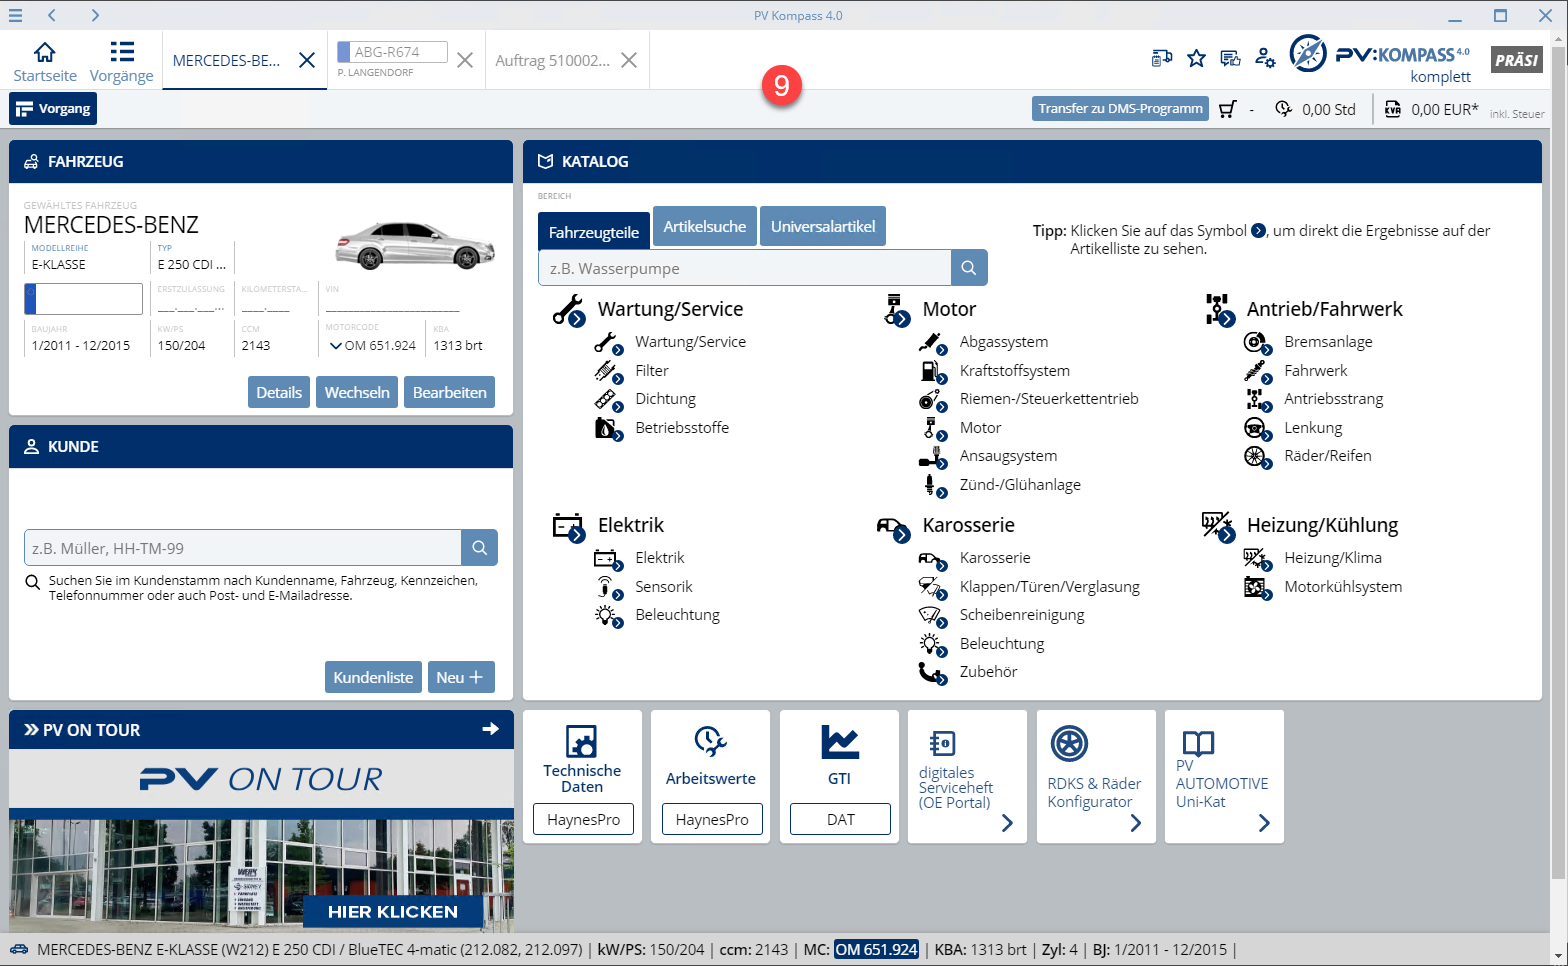
Task: Close the ABG-R674 tab
Action: 465,60
